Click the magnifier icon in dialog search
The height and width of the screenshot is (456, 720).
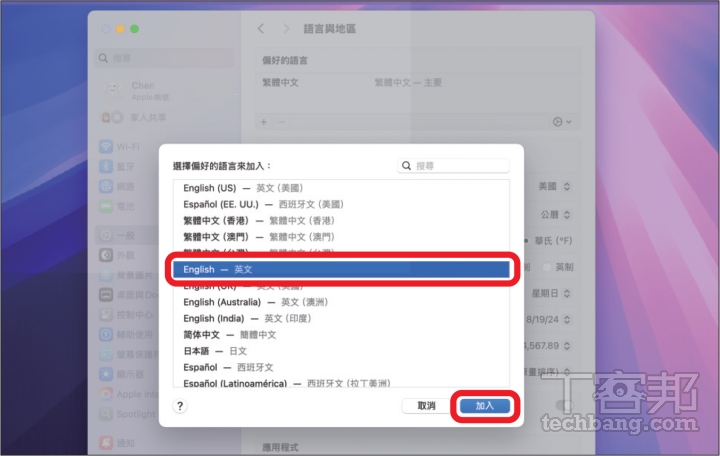[406, 166]
